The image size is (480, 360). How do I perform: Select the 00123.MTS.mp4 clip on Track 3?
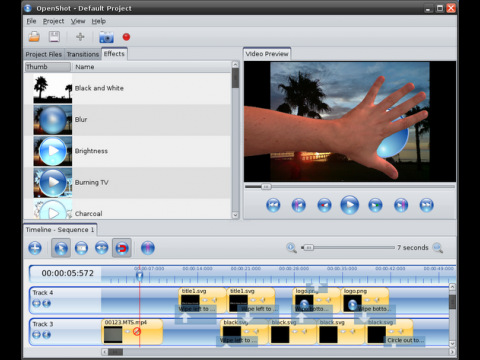pos(132,331)
